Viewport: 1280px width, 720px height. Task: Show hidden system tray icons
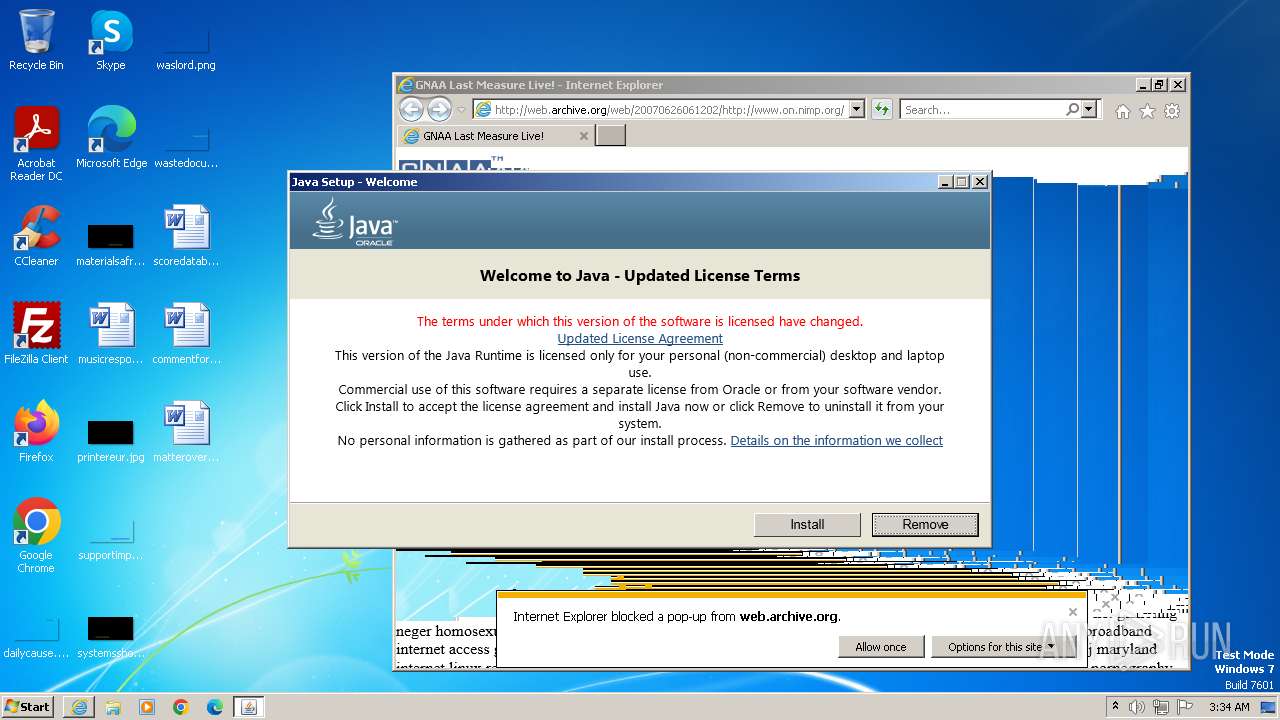1116,707
